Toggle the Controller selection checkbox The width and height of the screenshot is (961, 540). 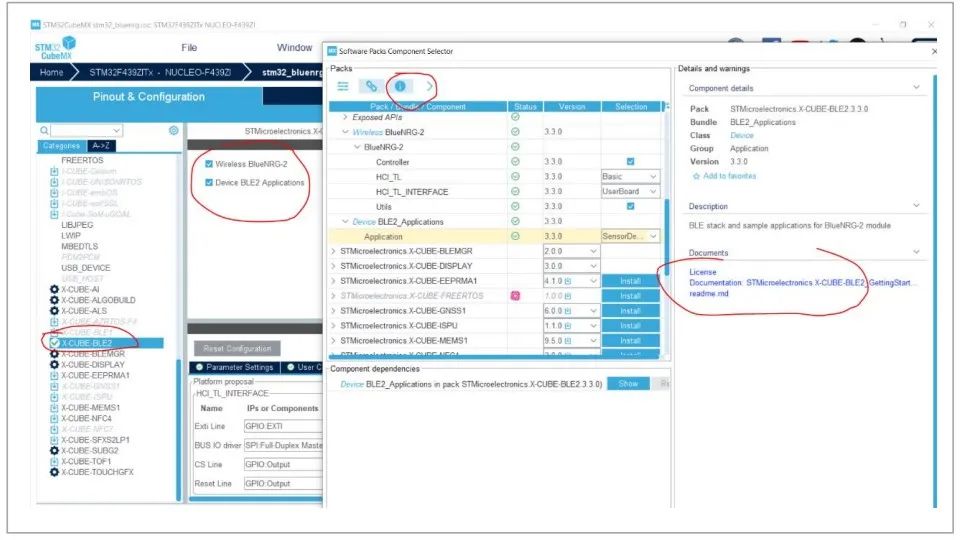[x=631, y=161]
